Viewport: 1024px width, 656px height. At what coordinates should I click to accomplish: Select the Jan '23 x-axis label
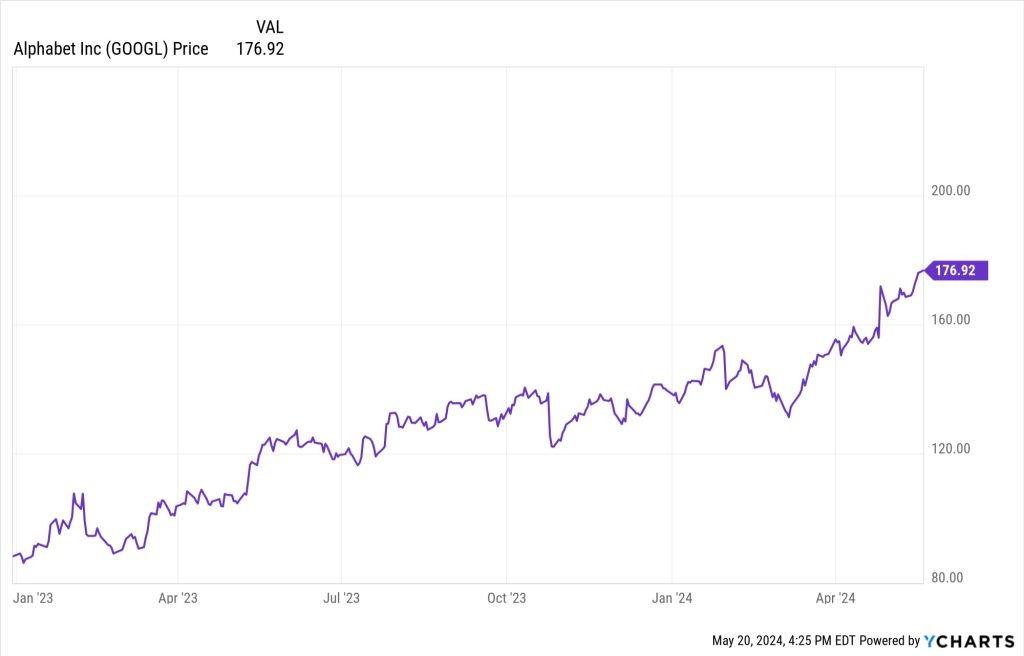click(33, 598)
